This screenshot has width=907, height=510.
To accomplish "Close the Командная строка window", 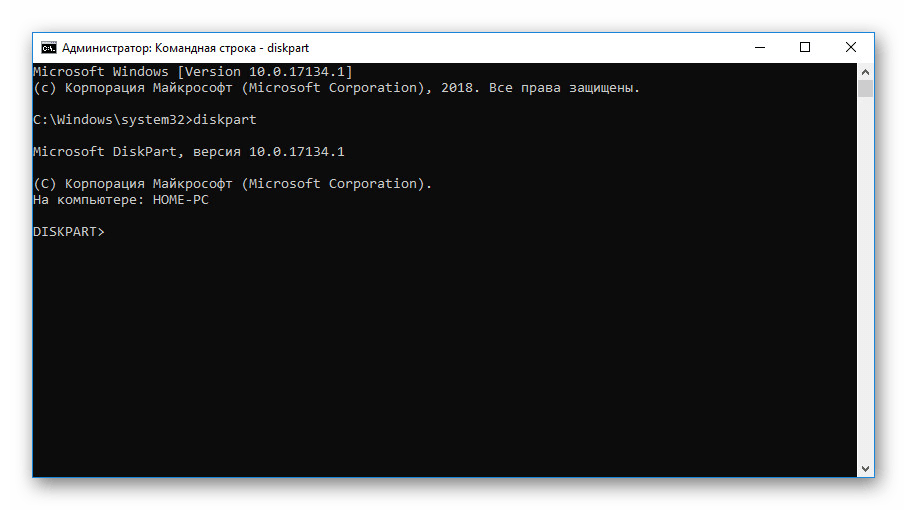I will (x=851, y=47).
